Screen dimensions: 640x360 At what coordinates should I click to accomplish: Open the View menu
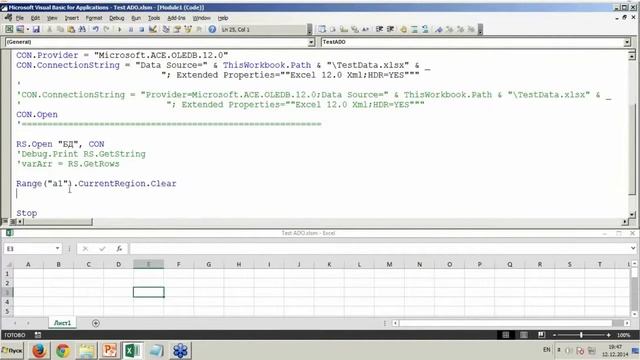pos(52,18)
